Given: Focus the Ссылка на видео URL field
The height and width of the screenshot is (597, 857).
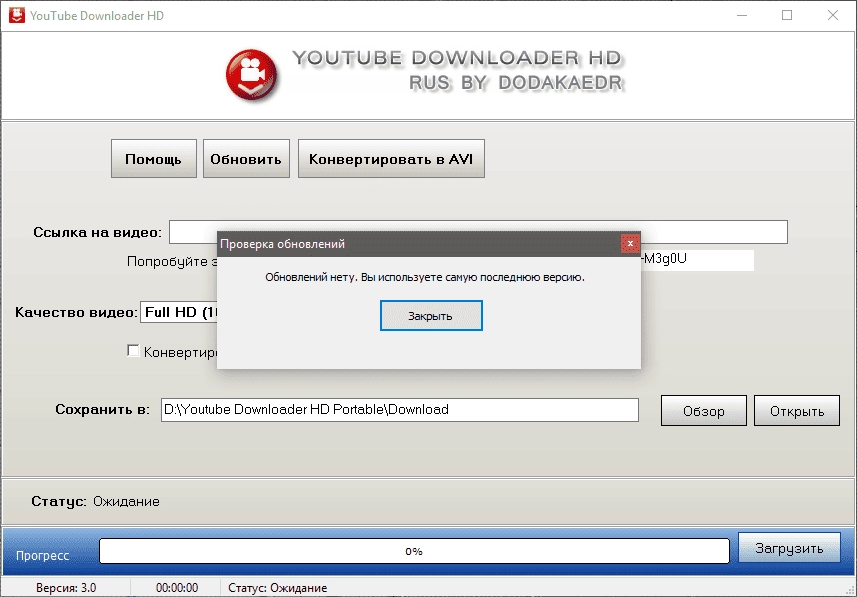Looking at the screenshot, I should point(478,232).
